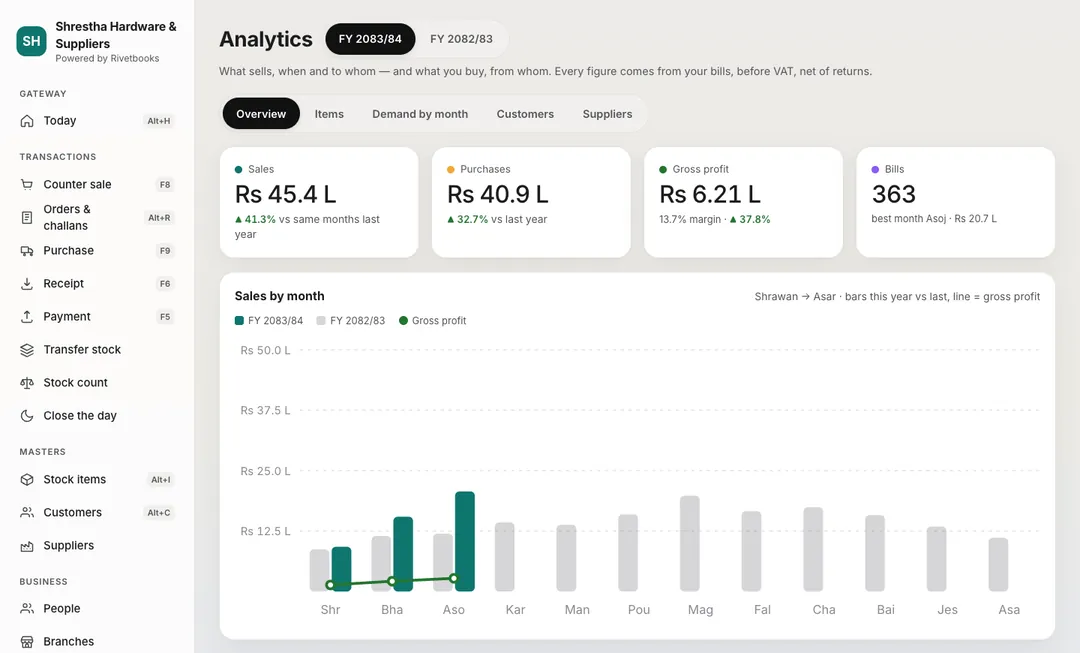Click the Orders & challans document icon
1080x653 pixels.
pyautogui.click(x=27, y=218)
